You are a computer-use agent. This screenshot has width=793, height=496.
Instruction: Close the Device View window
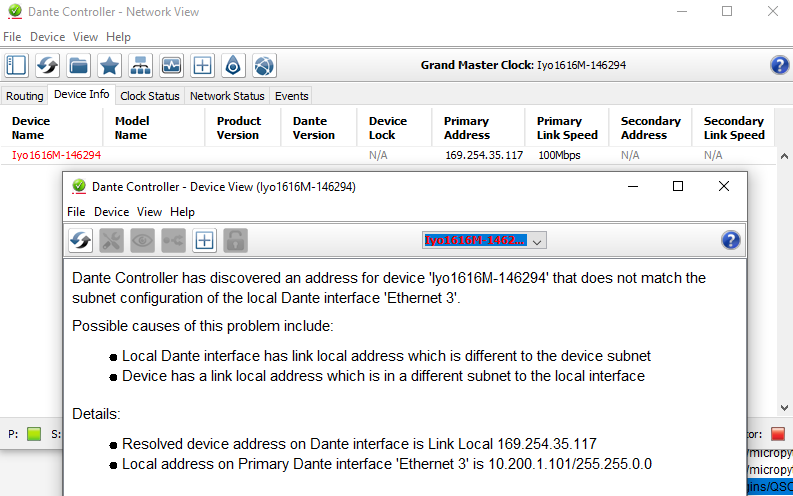click(x=724, y=186)
